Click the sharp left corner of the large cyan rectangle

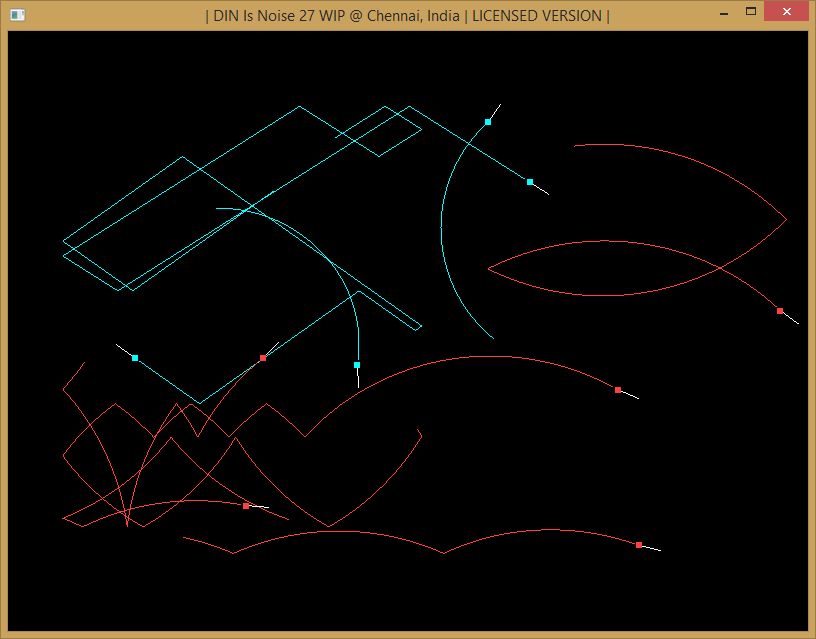pos(64,242)
